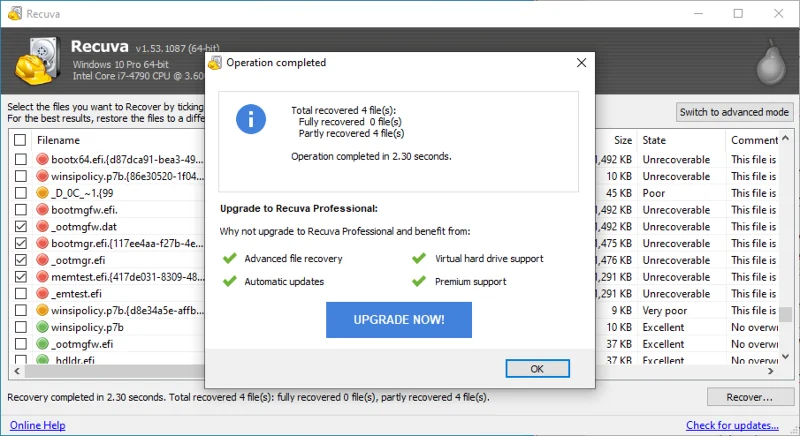Image resolution: width=800 pixels, height=436 pixels.
Task: Sort list by Filename column header
Action: [x=58, y=140]
